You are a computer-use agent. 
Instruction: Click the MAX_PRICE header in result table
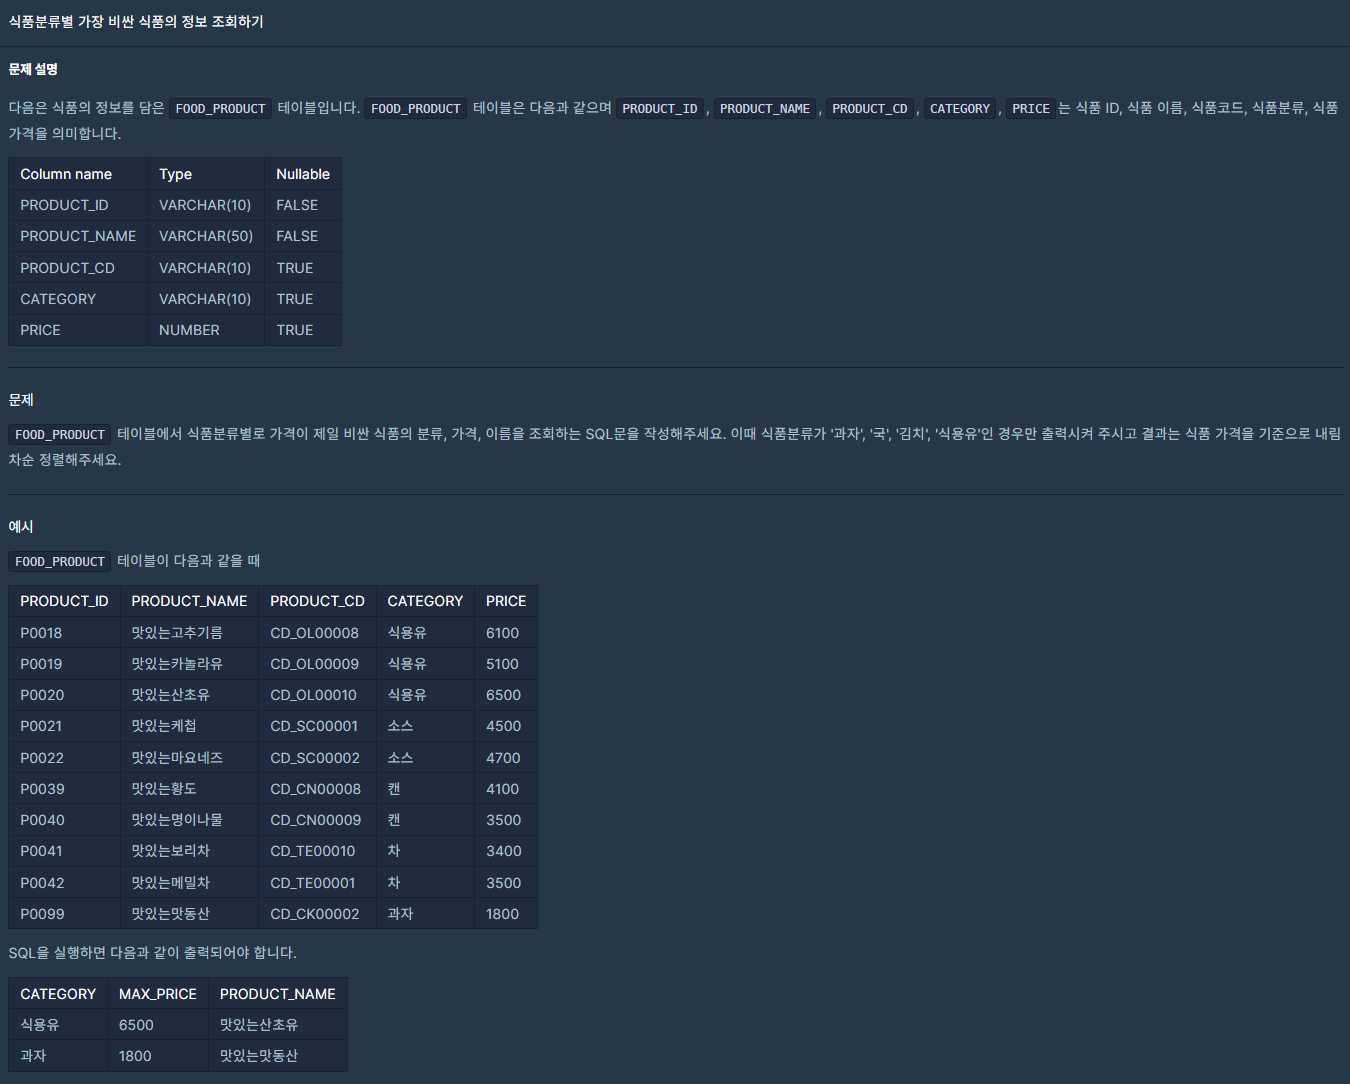pos(157,994)
